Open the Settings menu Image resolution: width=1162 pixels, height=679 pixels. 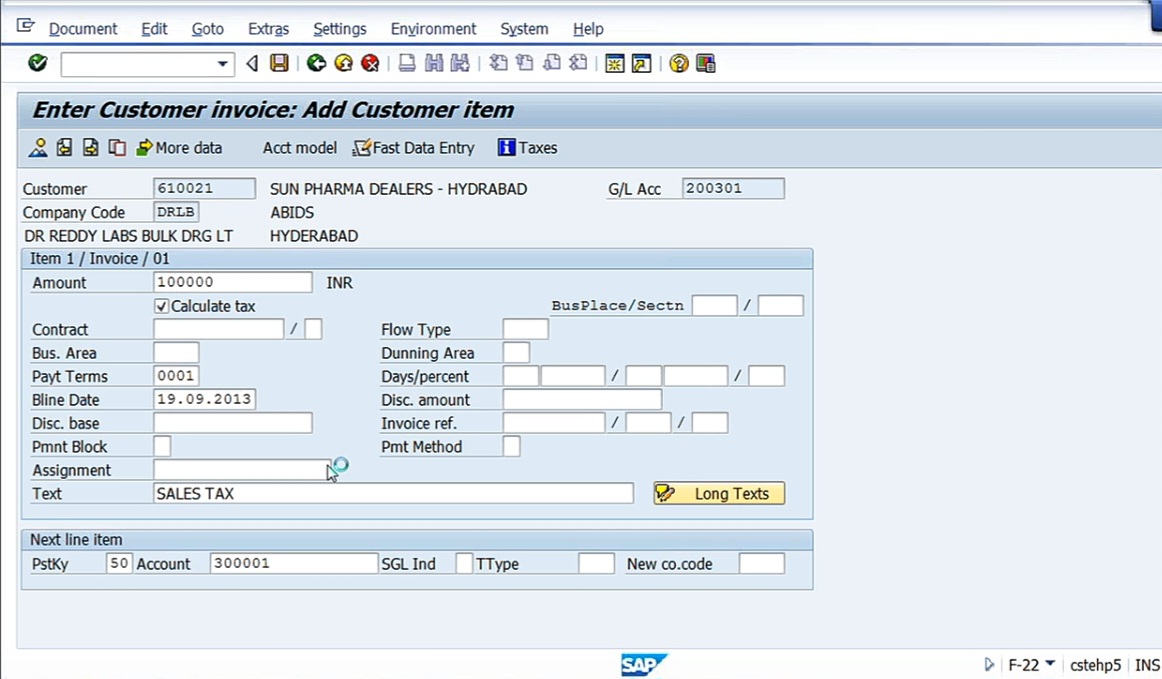339,29
